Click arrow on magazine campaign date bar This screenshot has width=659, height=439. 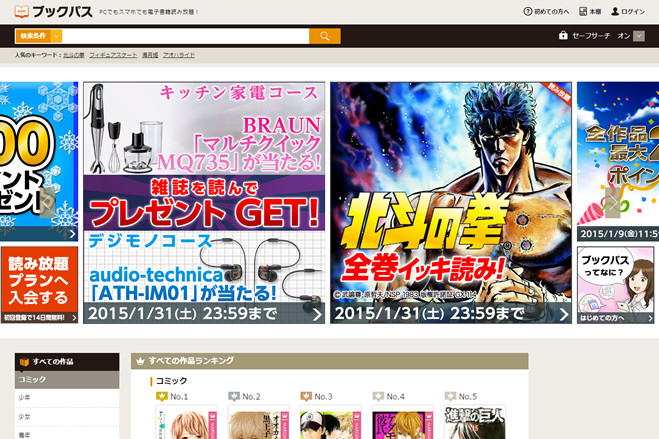coord(317,314)
